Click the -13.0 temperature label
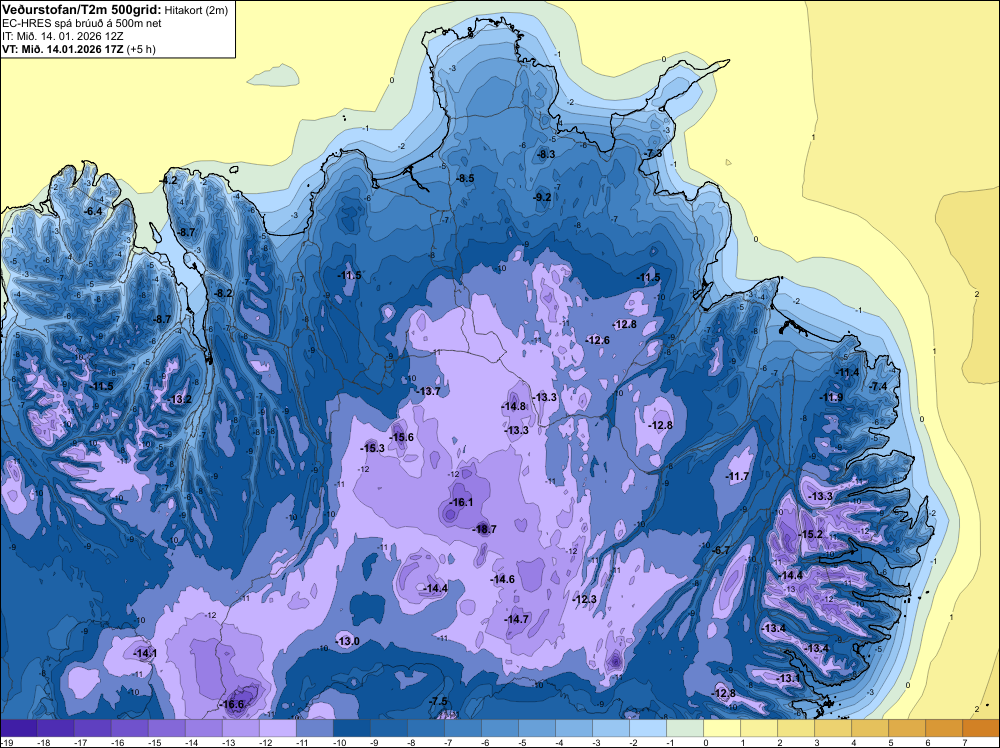Viewport: 1000px width, 748px height. click(x=348, y=641)
